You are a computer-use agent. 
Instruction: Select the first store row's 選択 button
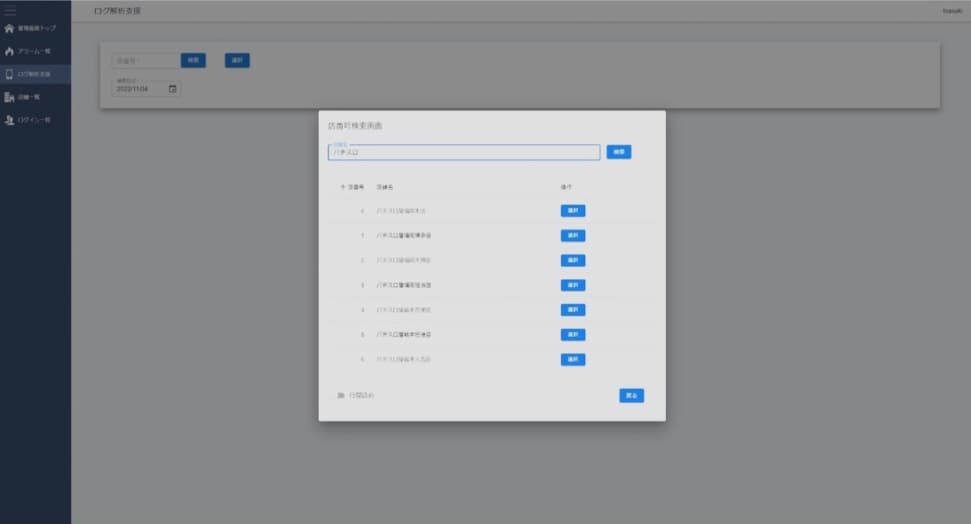click(572, 211)
